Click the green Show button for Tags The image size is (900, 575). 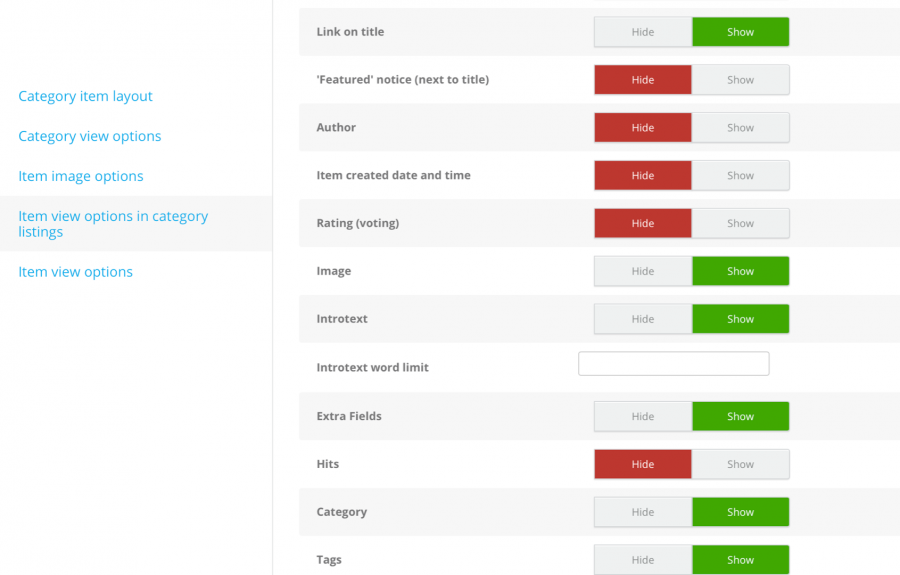(x=740, y=560)
